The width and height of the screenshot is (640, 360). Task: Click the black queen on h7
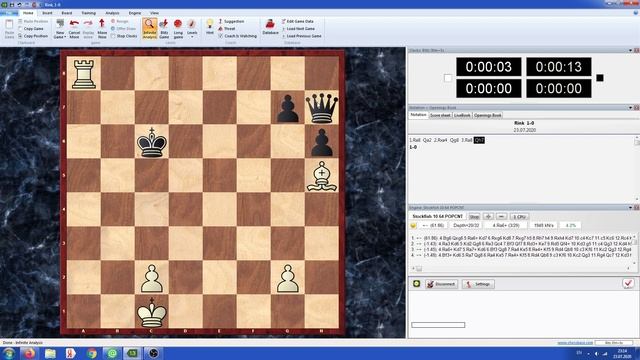tap(322, 108)
